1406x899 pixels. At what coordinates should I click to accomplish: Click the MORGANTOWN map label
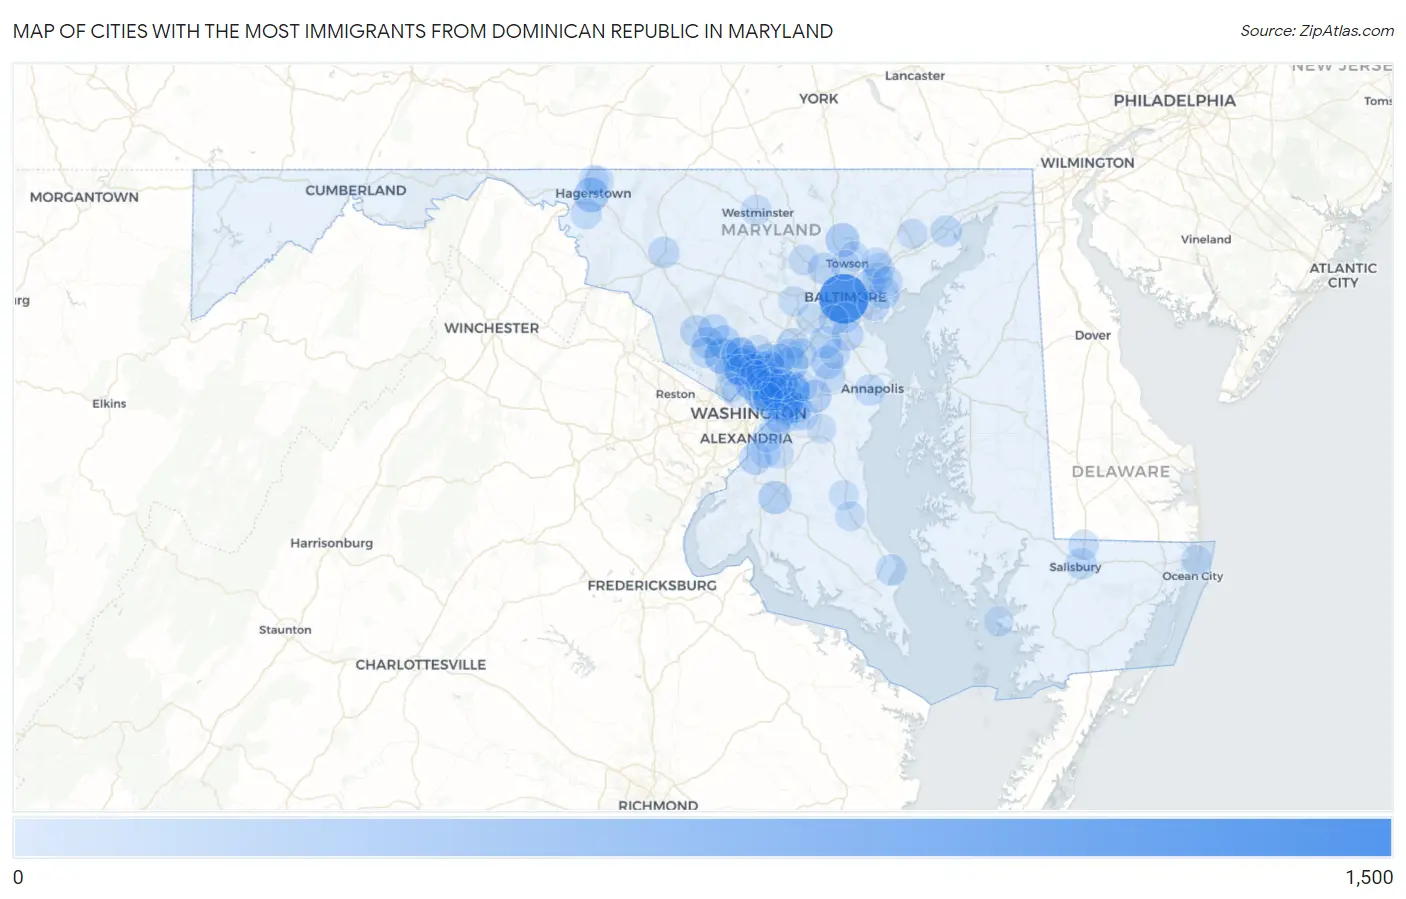[x=84, y=197]
